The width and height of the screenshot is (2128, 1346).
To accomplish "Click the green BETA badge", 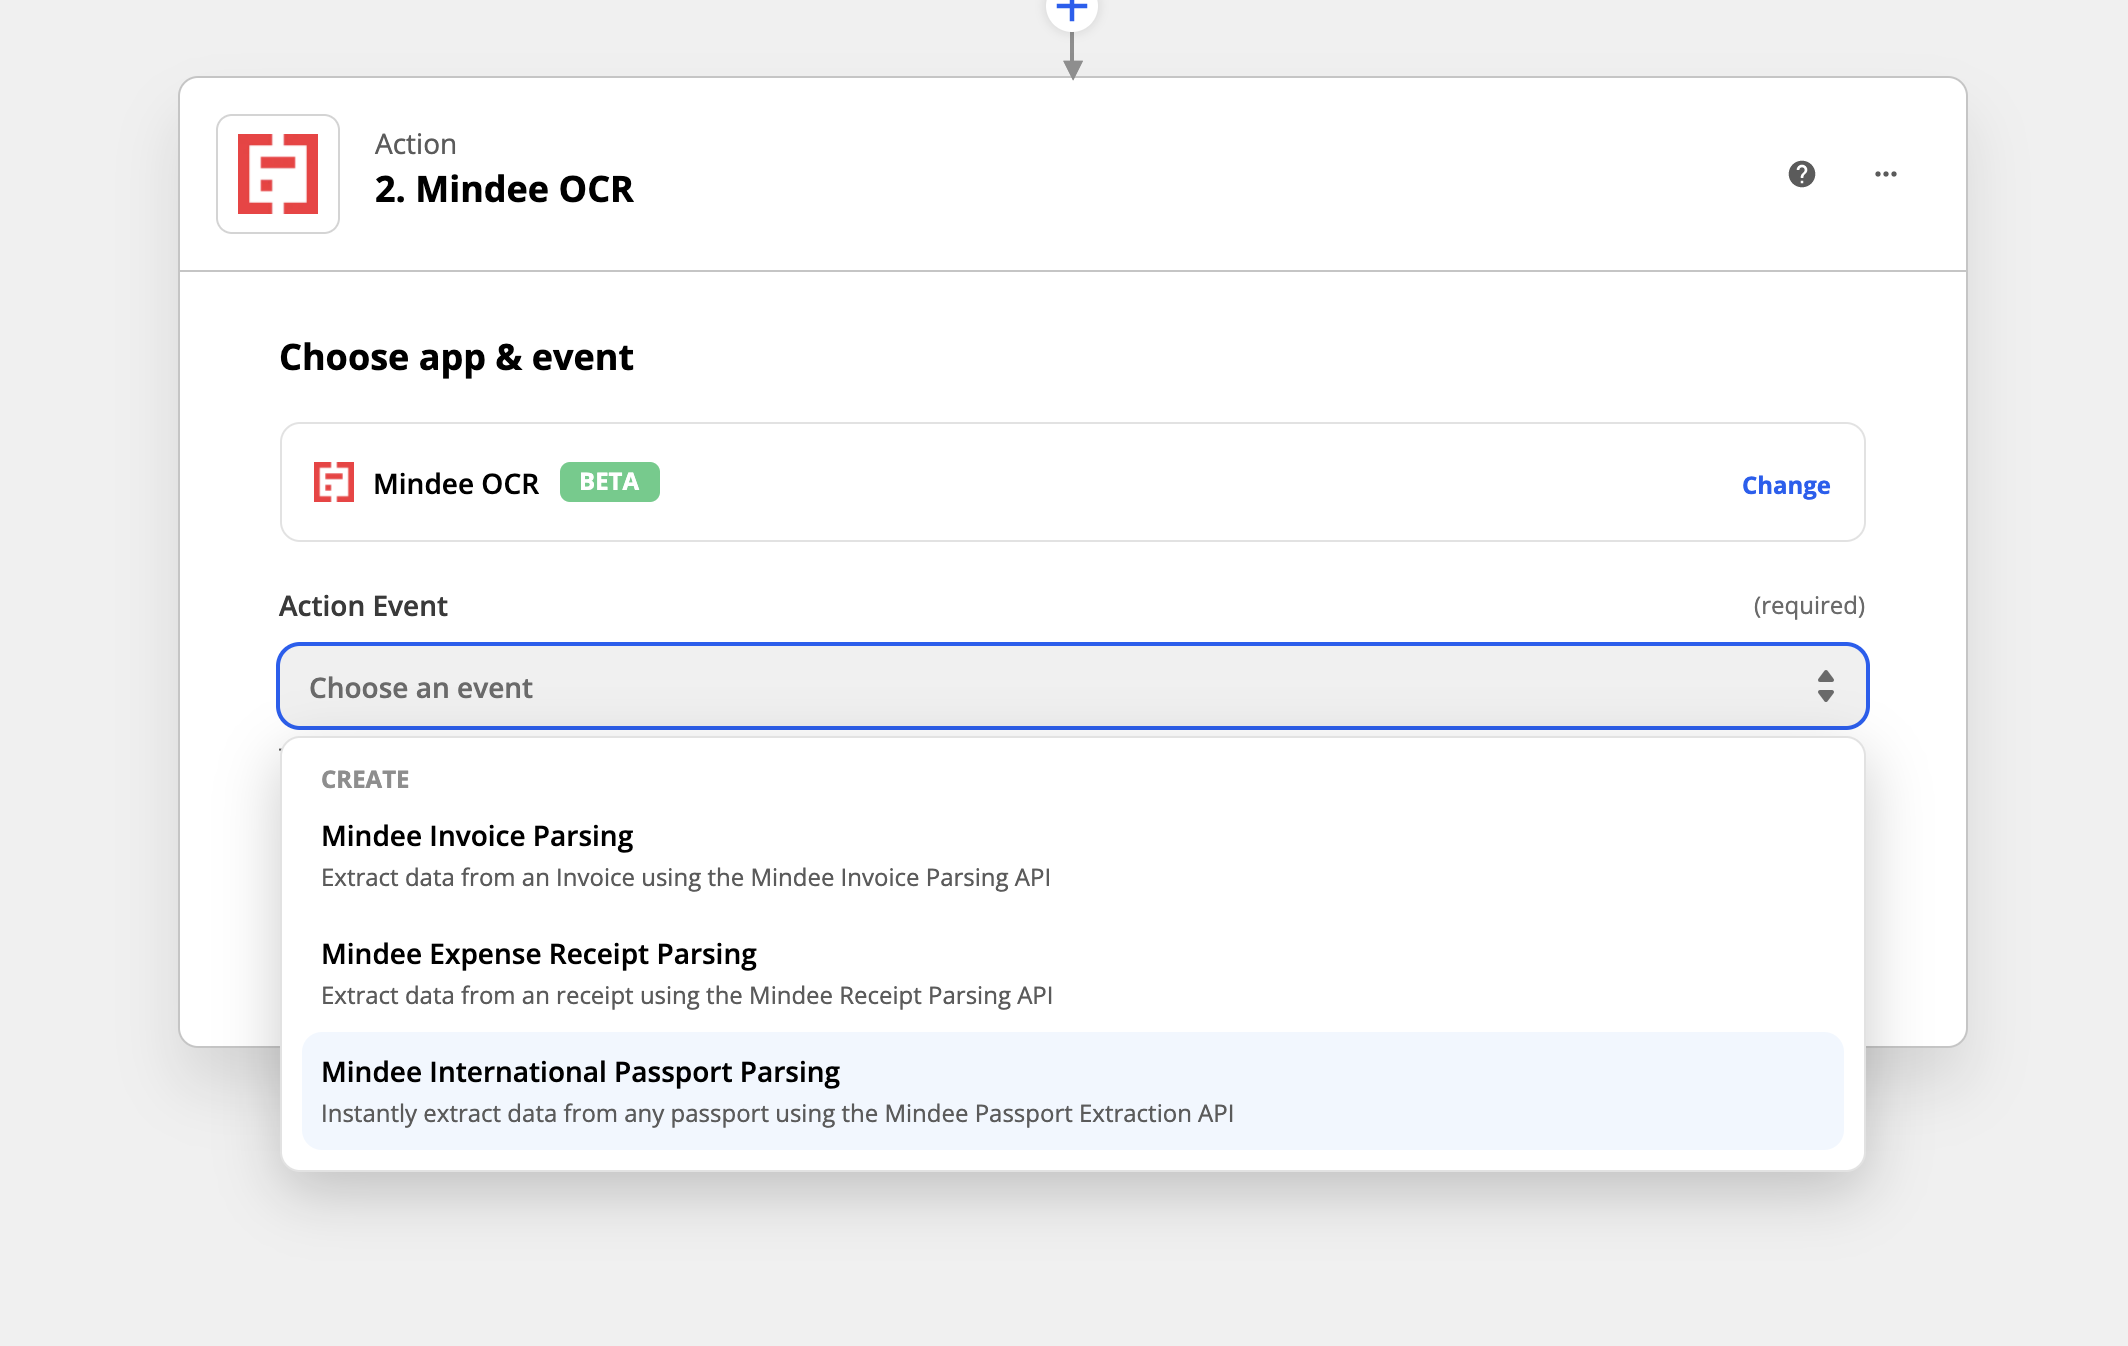I will 609,482.
